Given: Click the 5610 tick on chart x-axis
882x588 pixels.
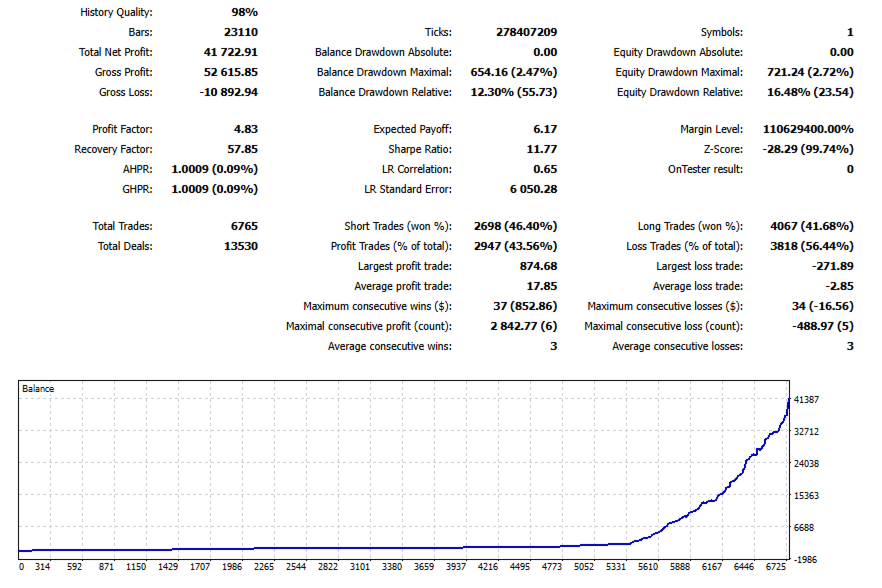Looking at the screenshot, I should click(647, 567).
